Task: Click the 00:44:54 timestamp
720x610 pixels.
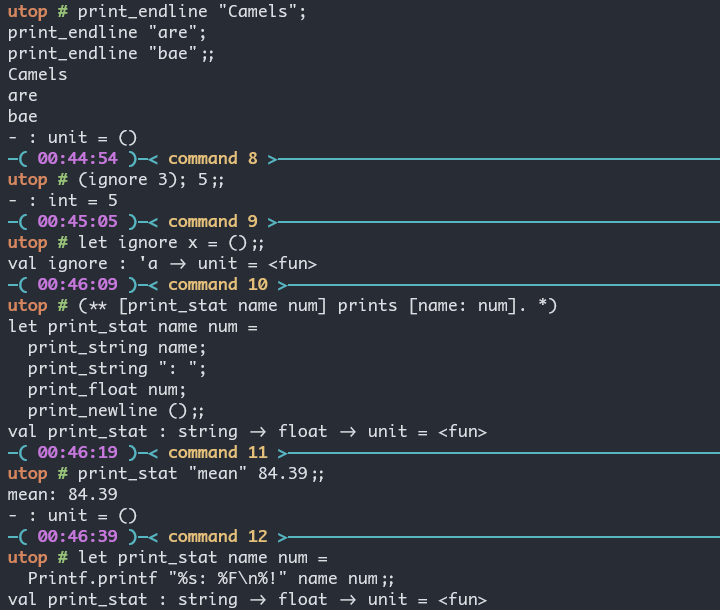Action: [x=78, y=158]
